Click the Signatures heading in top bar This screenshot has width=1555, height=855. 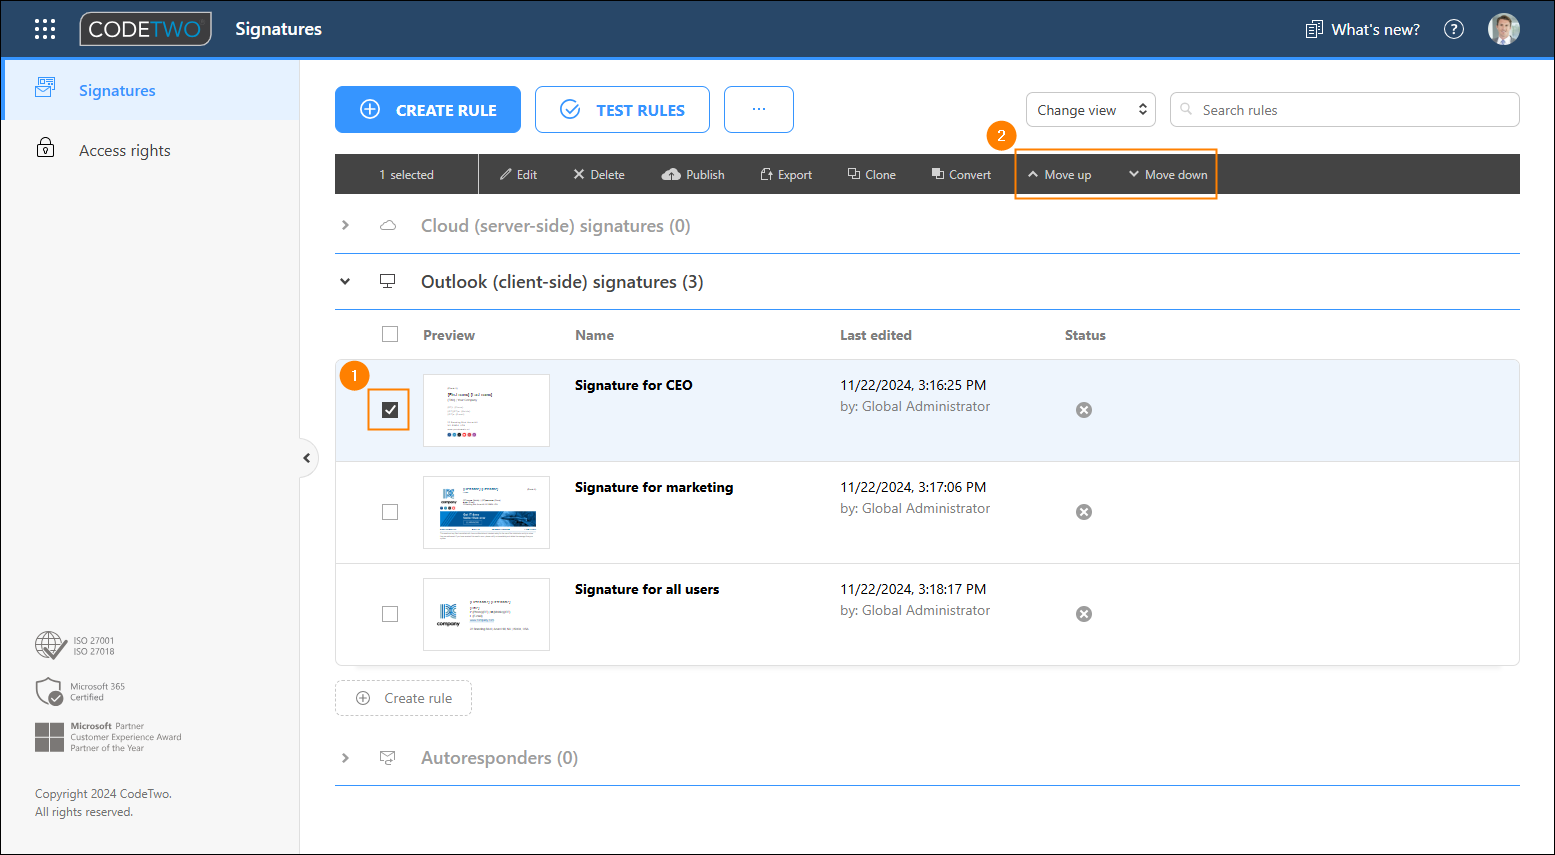tap(278, 29)
